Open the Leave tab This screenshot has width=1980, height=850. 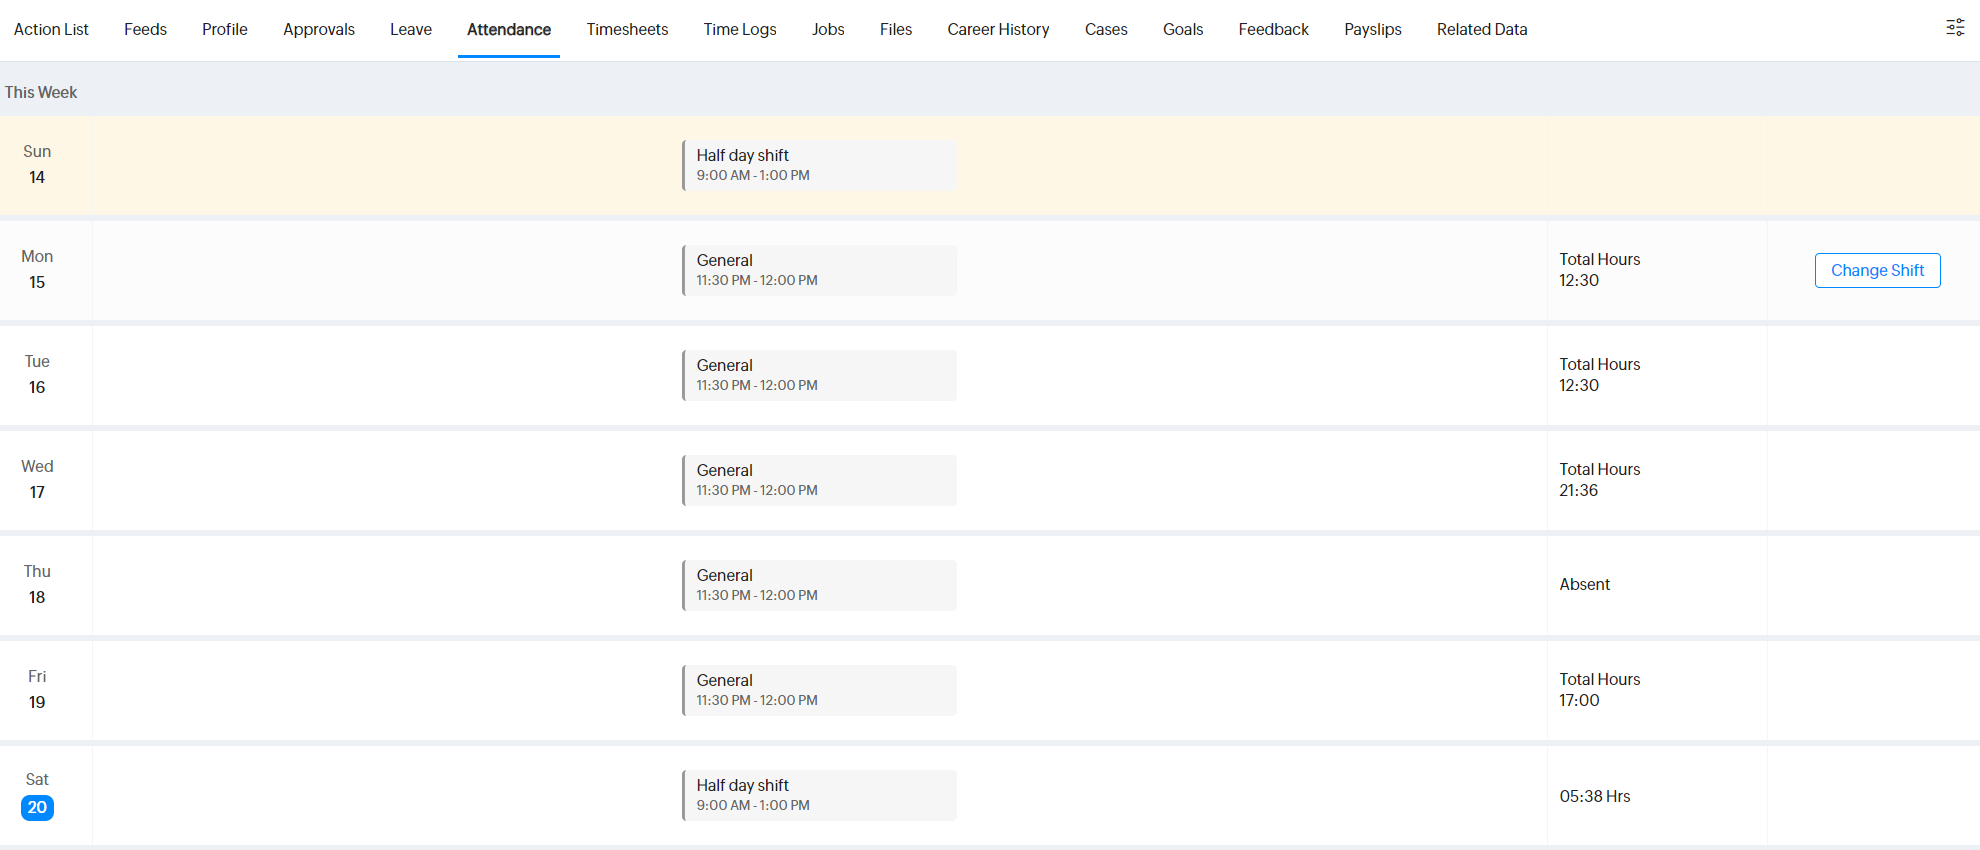[x=411, y=29]
